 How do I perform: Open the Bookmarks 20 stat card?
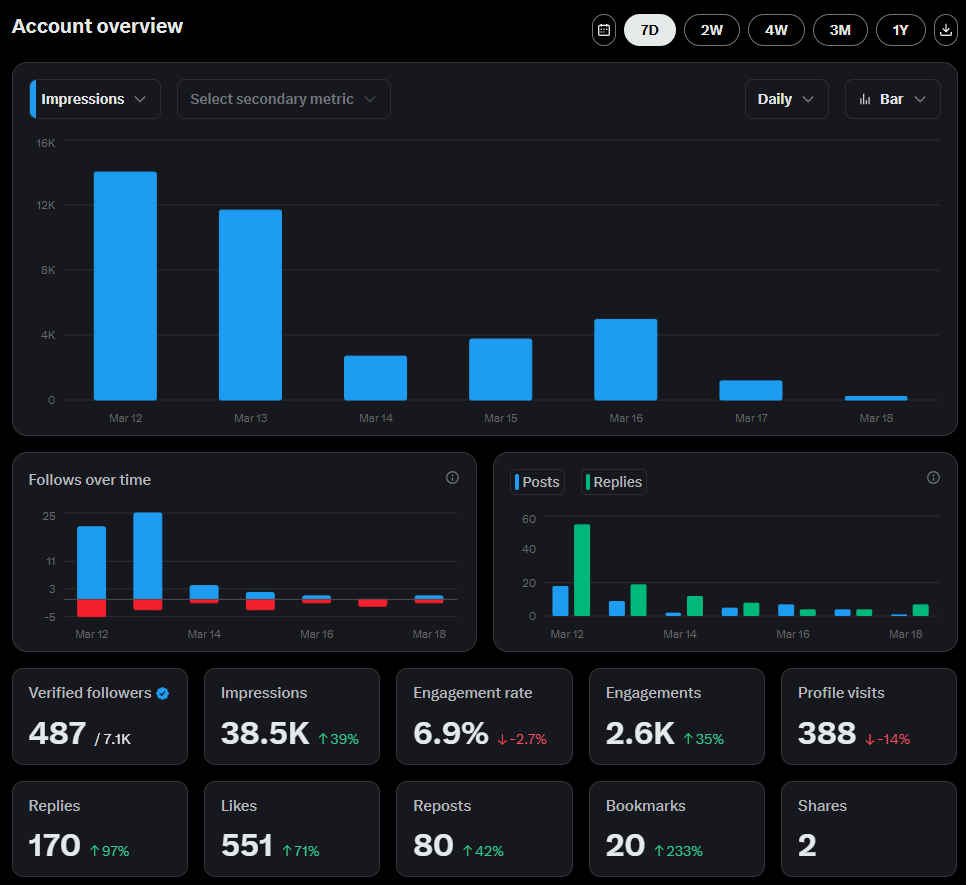676,829
